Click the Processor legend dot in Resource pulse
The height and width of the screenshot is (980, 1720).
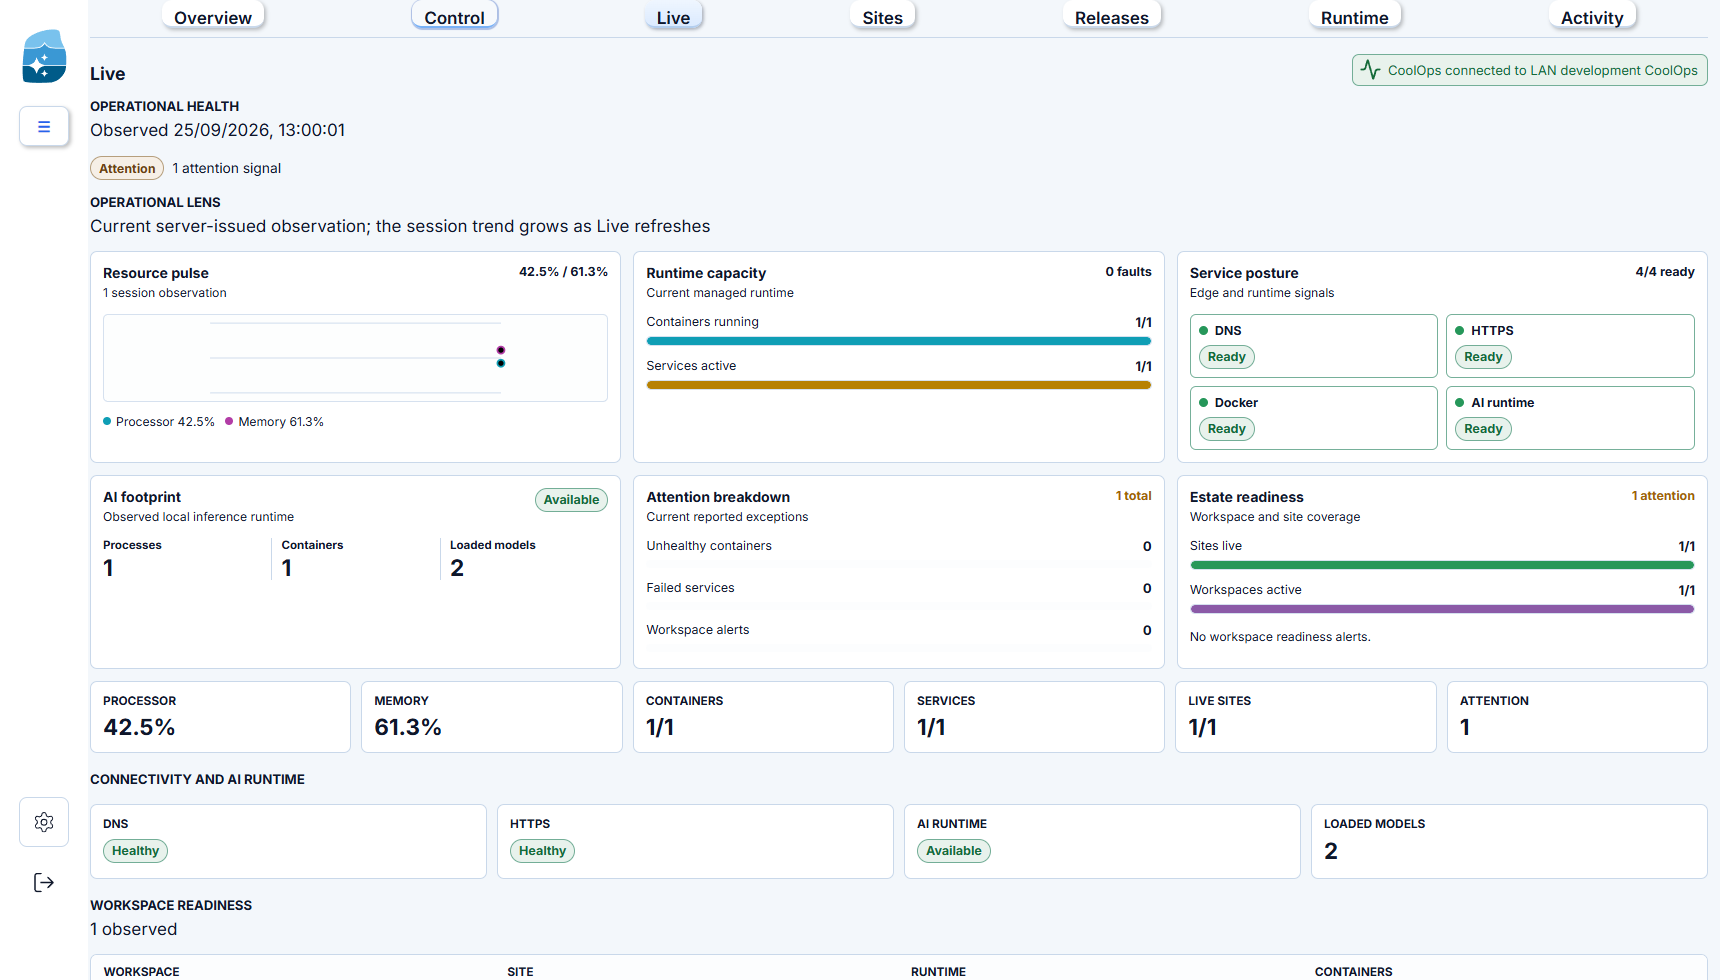click(107, 421)
